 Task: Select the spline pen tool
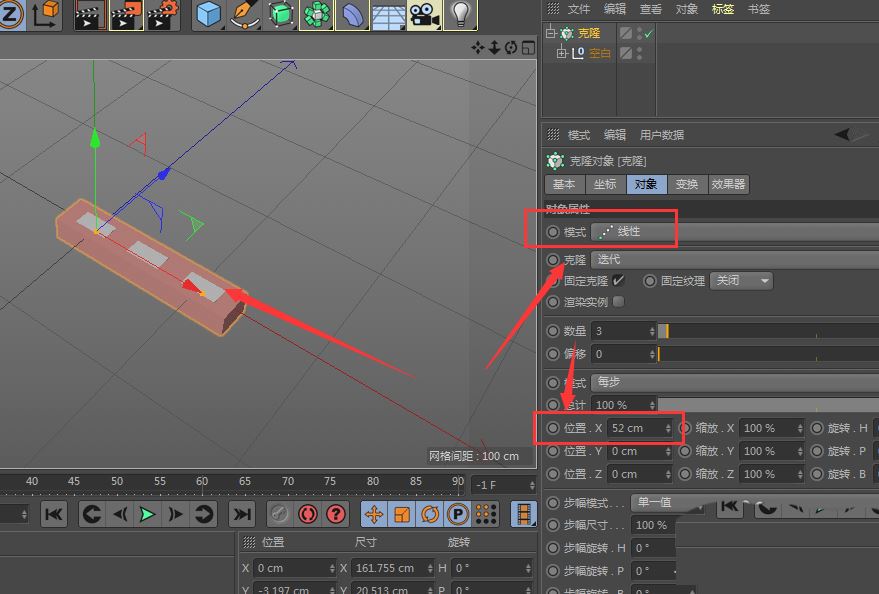(x=244, y=14)
